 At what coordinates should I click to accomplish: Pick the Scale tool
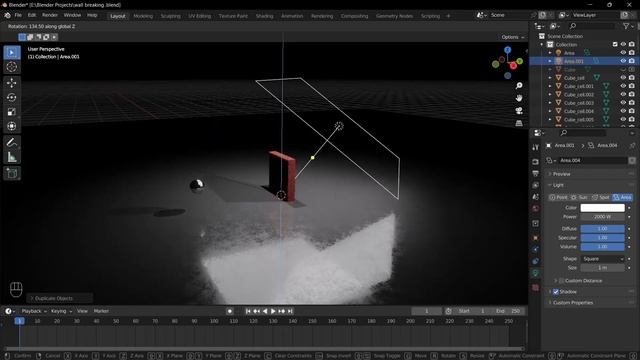(x=12, y=112)
